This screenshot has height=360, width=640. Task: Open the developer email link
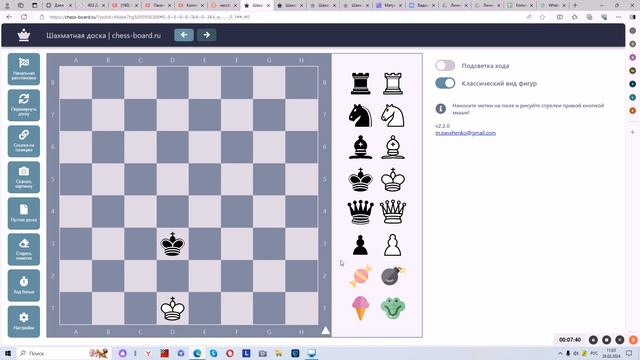click(465, 133)
